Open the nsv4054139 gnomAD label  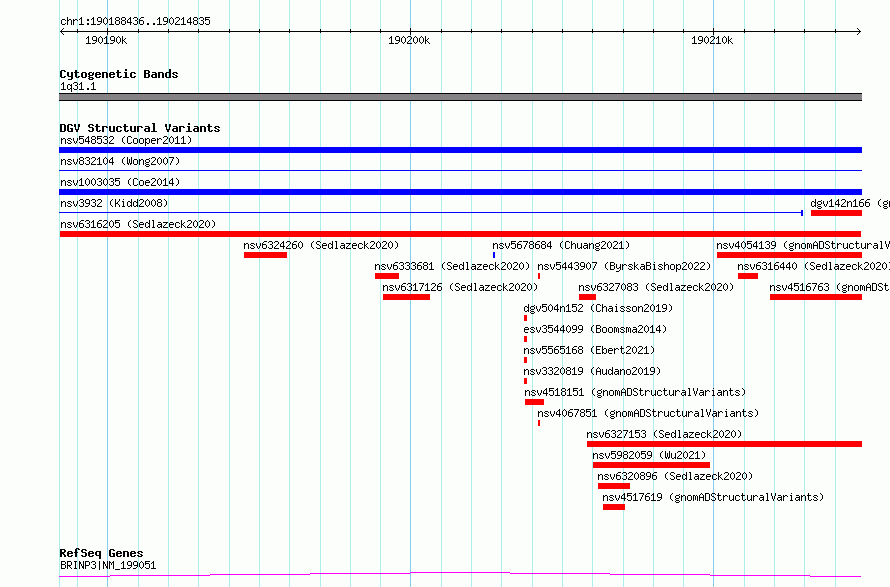[x=803, y=245]
